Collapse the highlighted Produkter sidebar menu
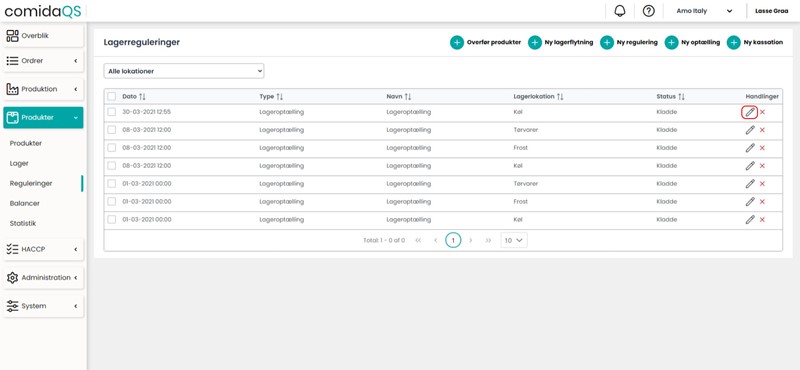 coord(43,117)
